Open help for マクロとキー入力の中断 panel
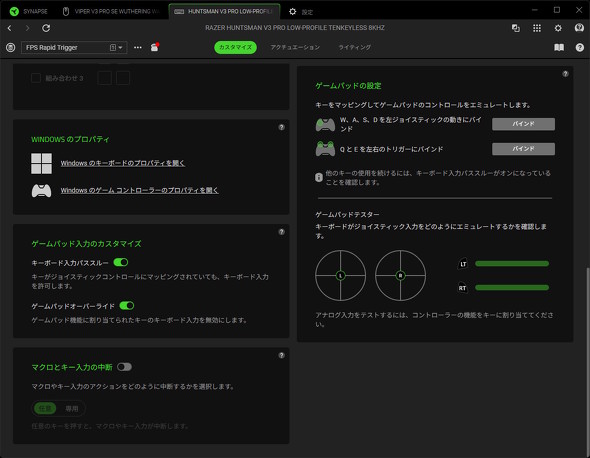The width and height of the screenshot is (590, 458). [x=281, y=355]
